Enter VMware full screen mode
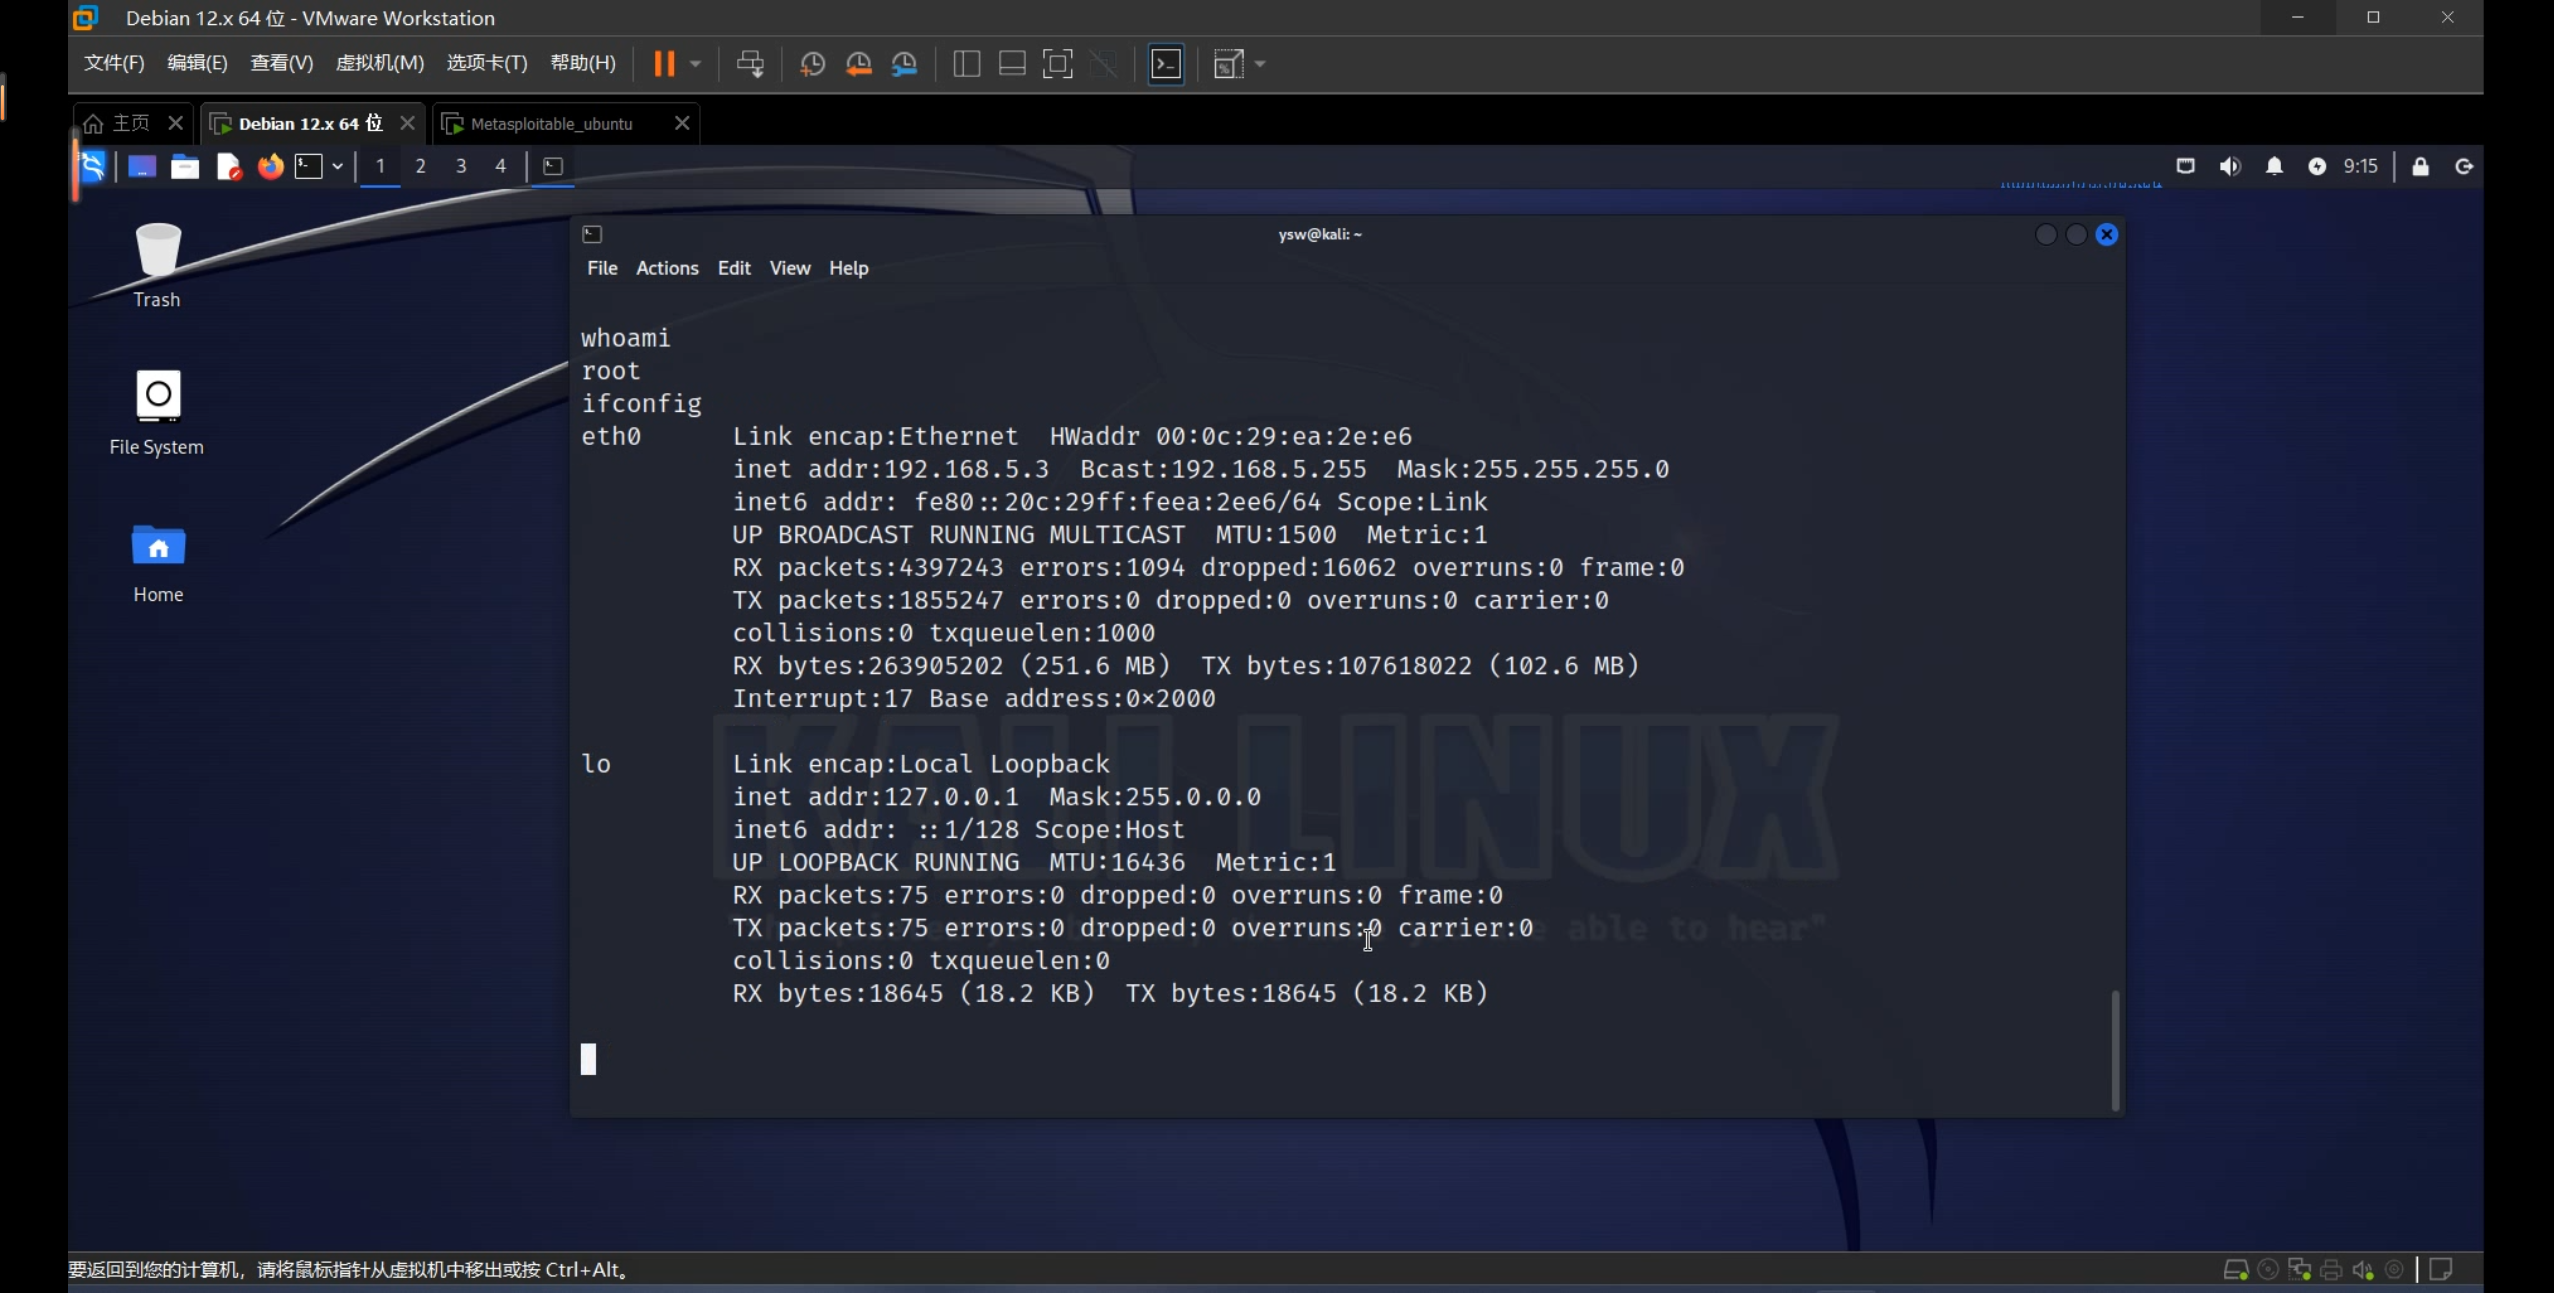The height and width of the screenshot is (1293, 2554). pos(1057,64)
